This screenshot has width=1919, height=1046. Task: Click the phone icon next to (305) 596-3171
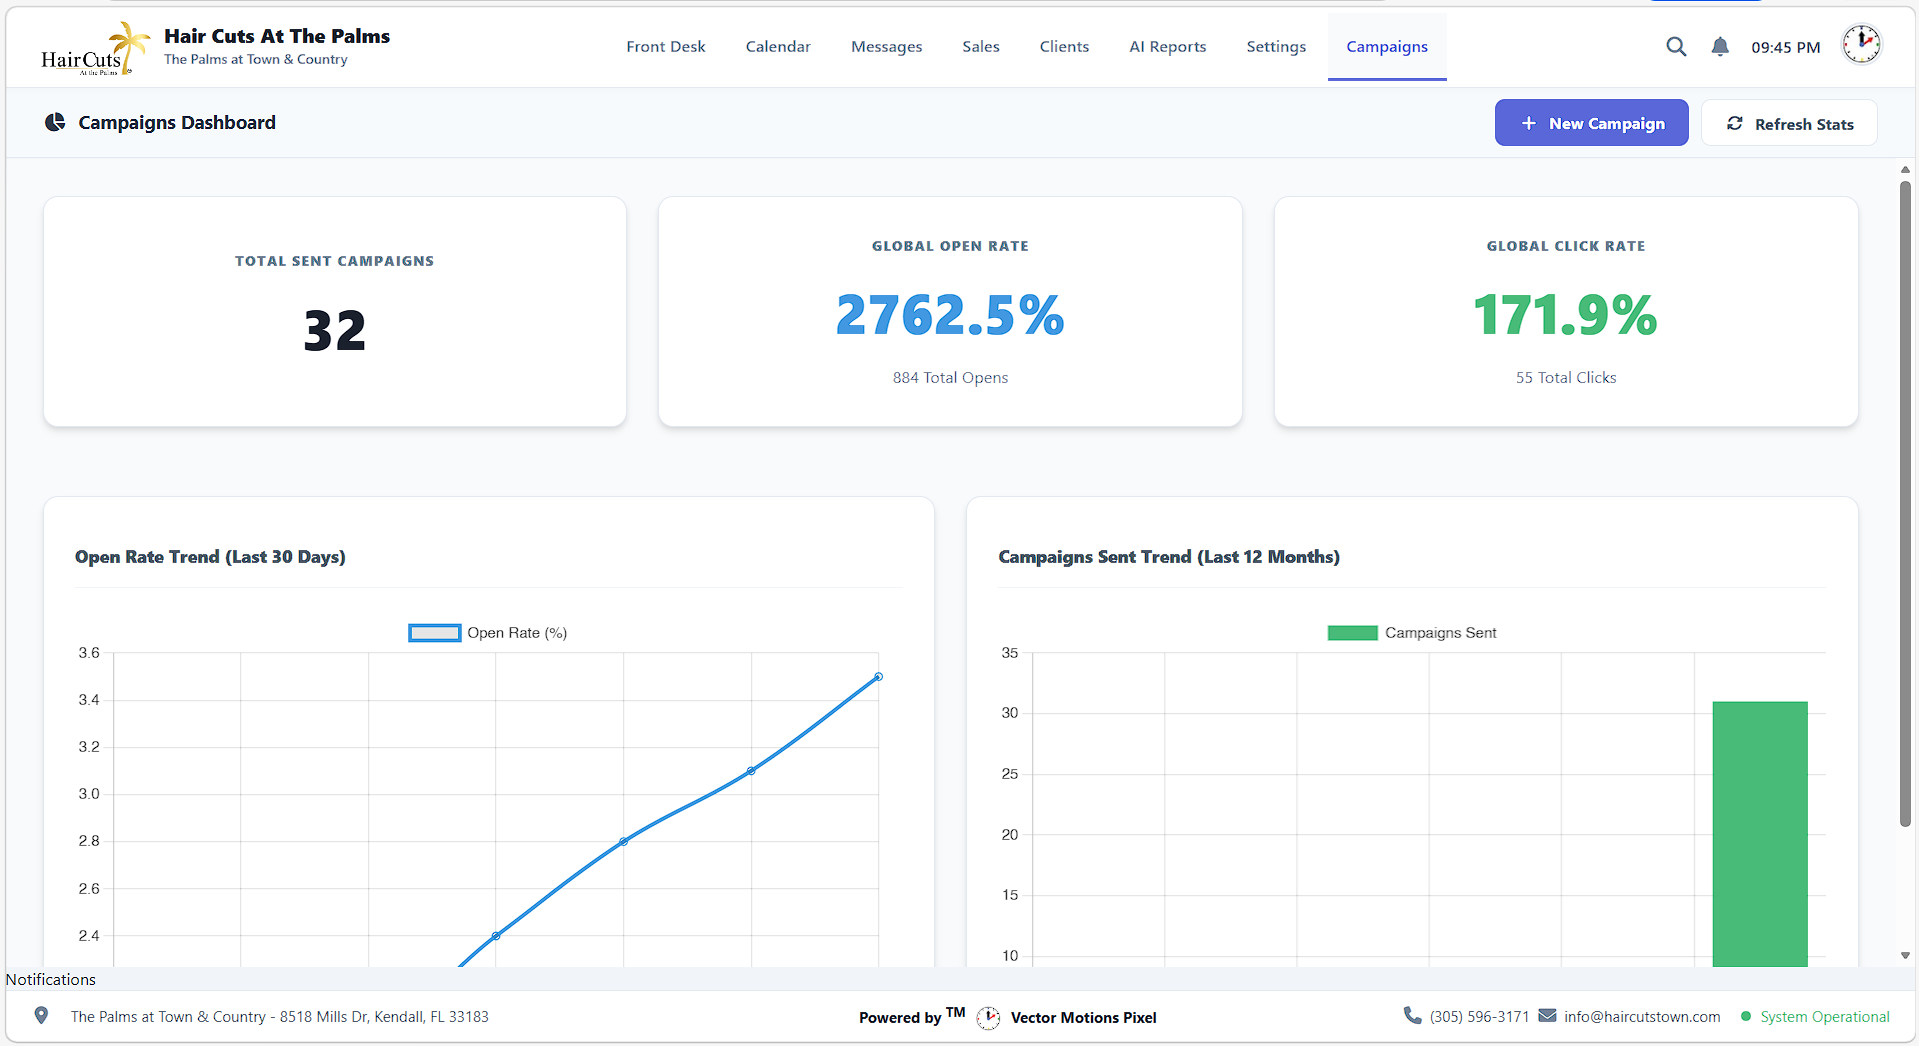pos(1411,1016)
